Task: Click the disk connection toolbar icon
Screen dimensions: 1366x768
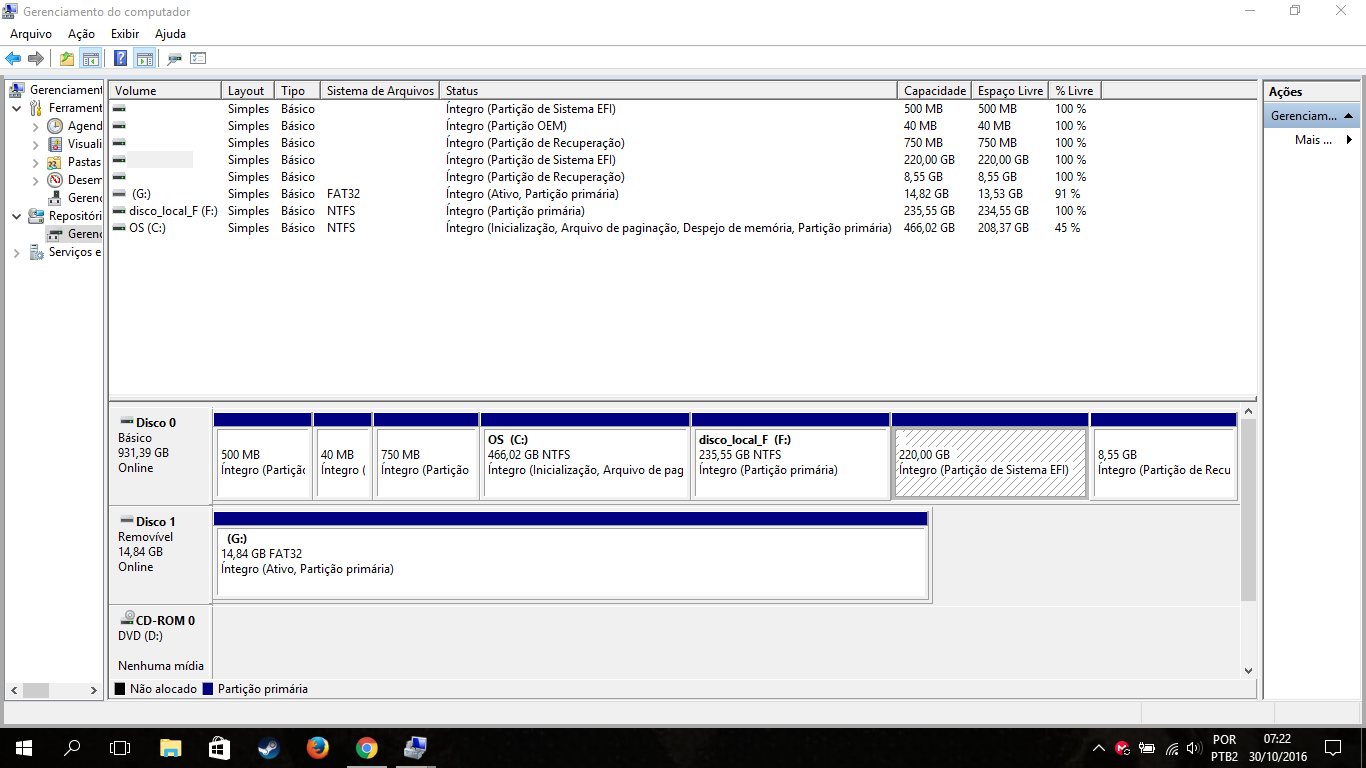Action: [x=174, y=58]
